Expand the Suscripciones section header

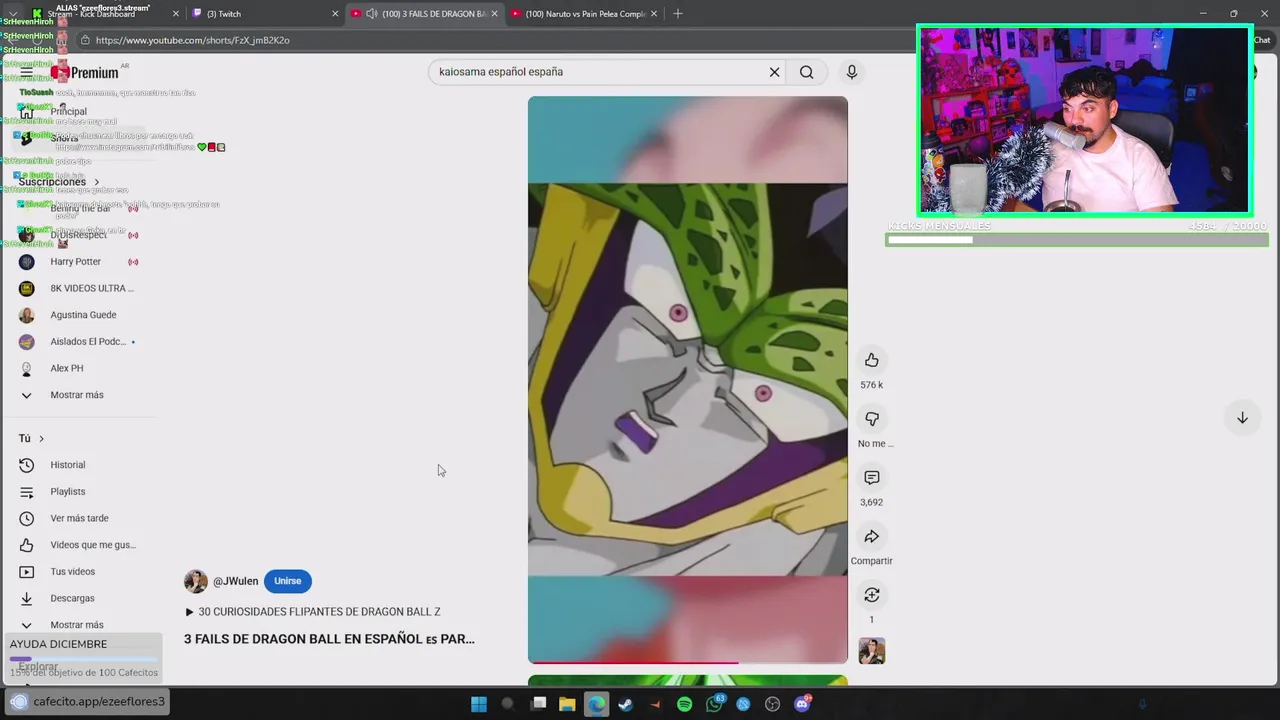59,182
